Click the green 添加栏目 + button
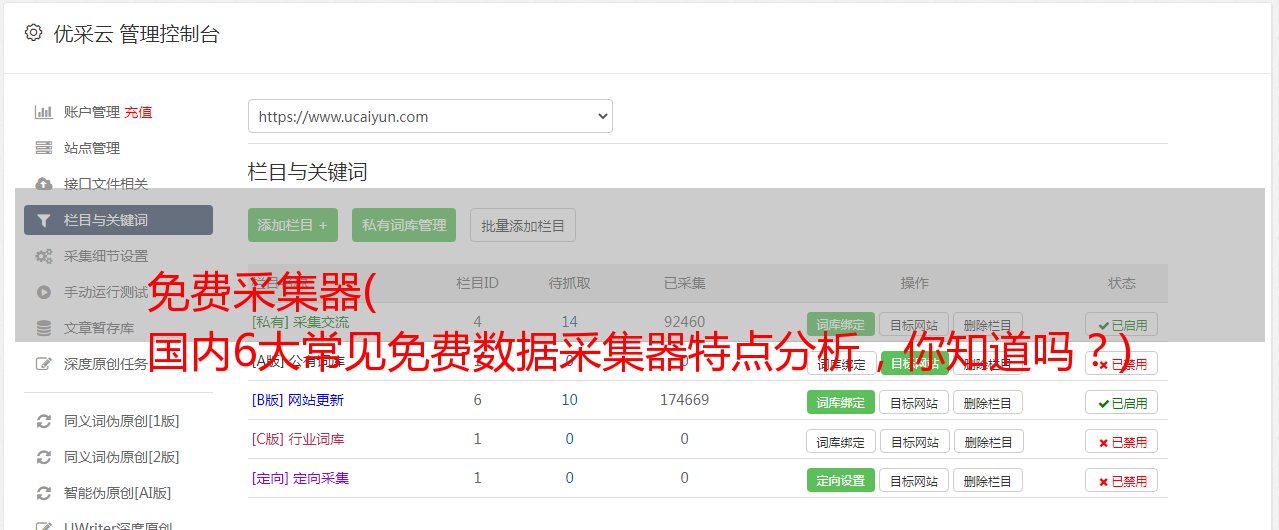The height and width of the screenshot is (530, 1279). [x=293, y=225]
